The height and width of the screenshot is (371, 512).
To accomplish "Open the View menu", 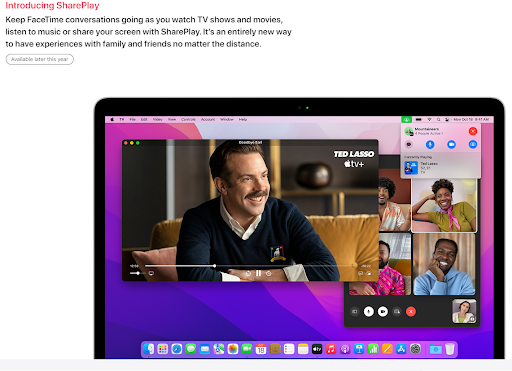I will [172, 119].
